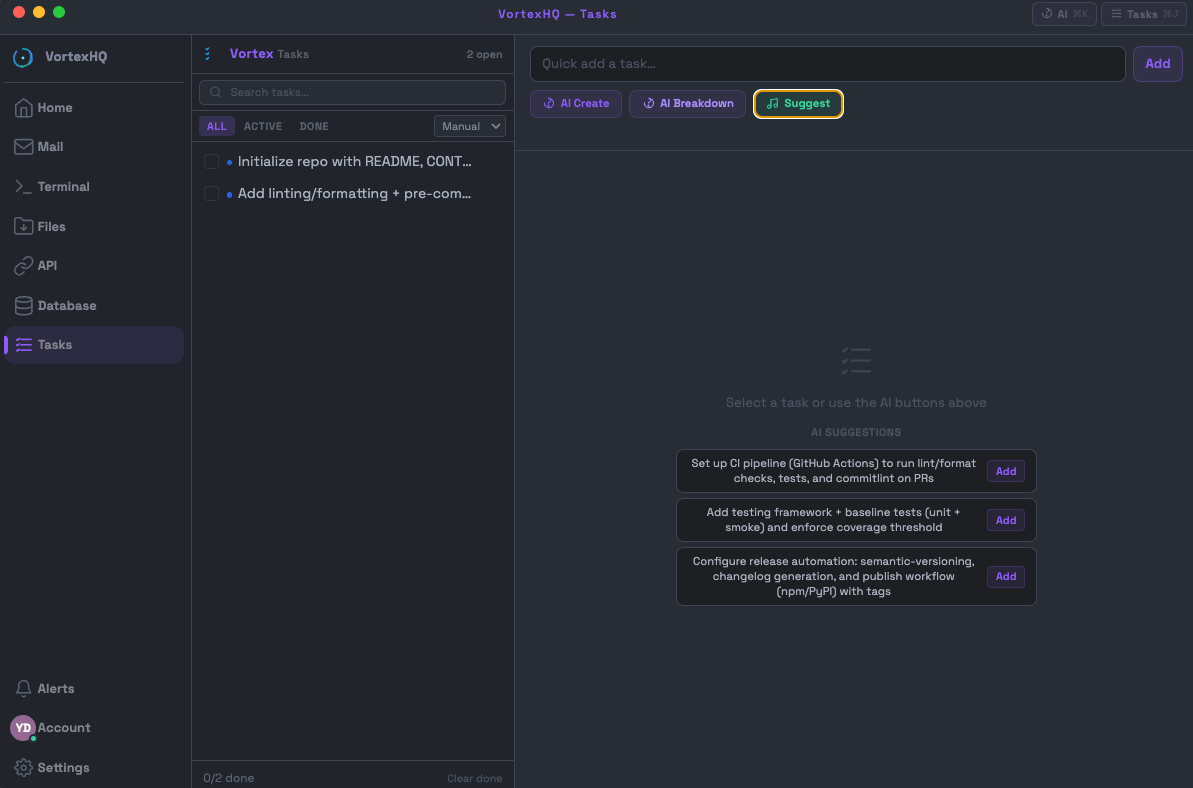Open Mail envelope icon in sidebar

pos(23,147)
